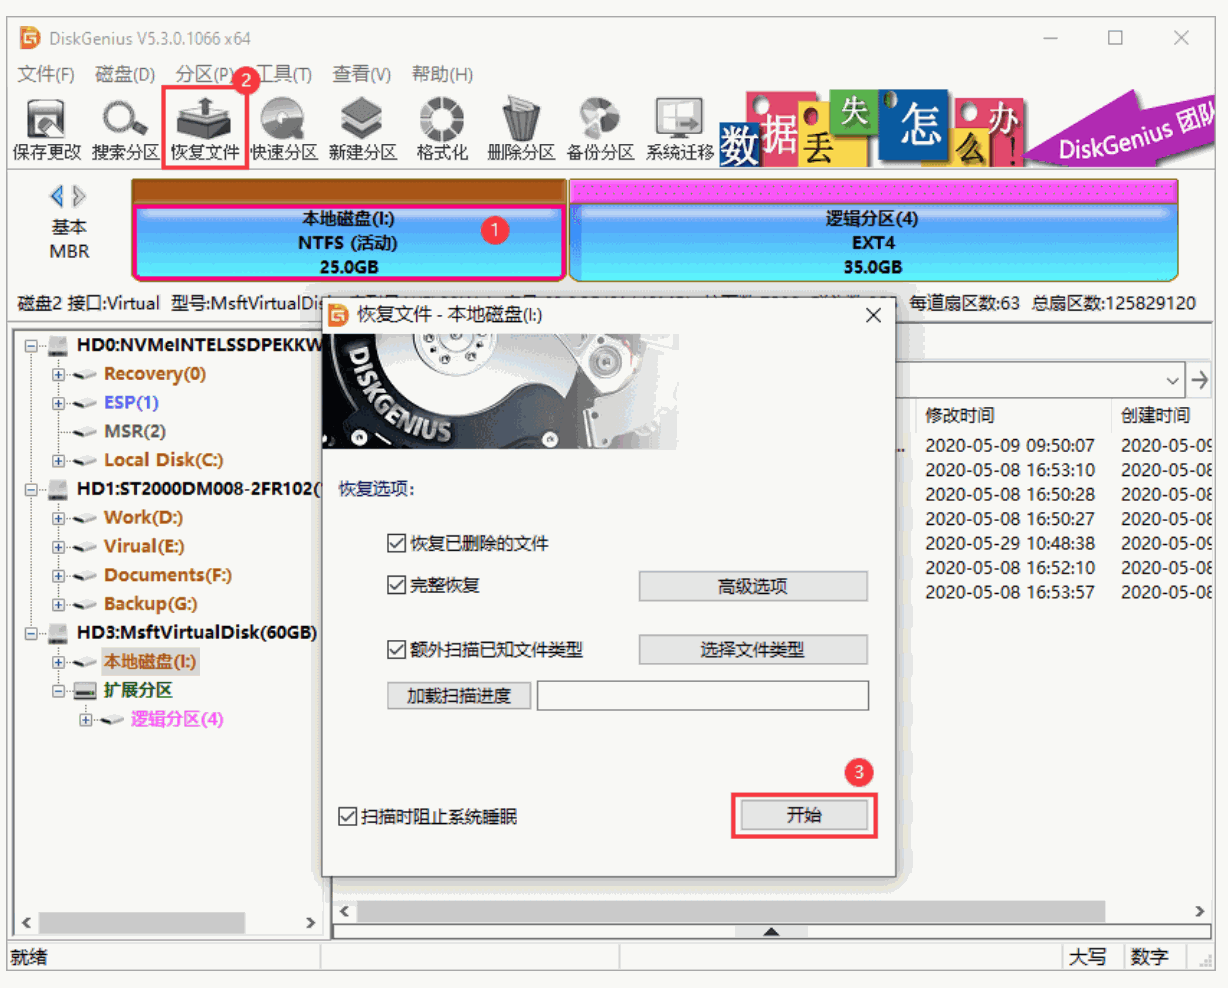
Task: Click the 创建时间 column header
Action: [1156, 415]
